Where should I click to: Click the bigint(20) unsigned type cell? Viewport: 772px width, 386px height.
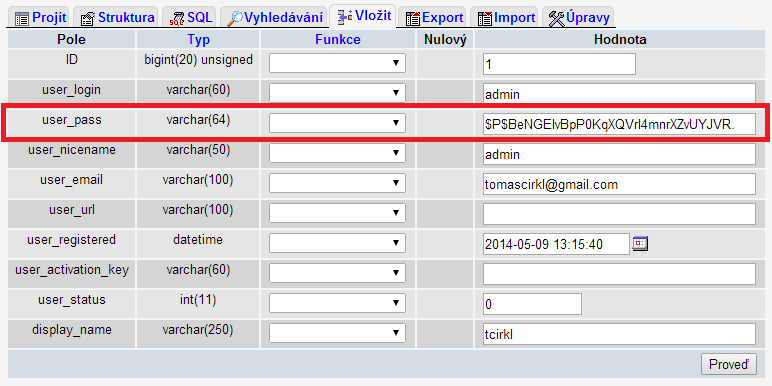point(198,60)
